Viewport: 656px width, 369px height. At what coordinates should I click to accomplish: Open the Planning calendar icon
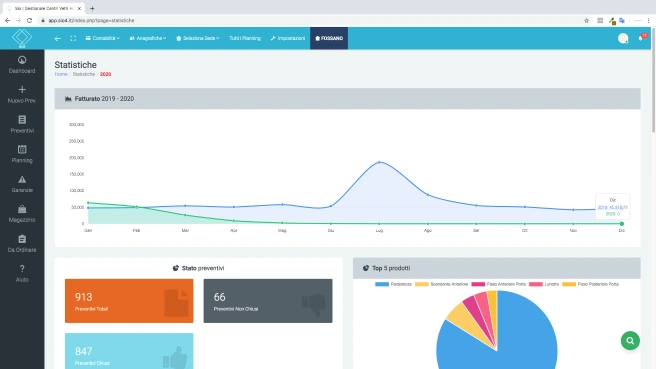[22, 149]
